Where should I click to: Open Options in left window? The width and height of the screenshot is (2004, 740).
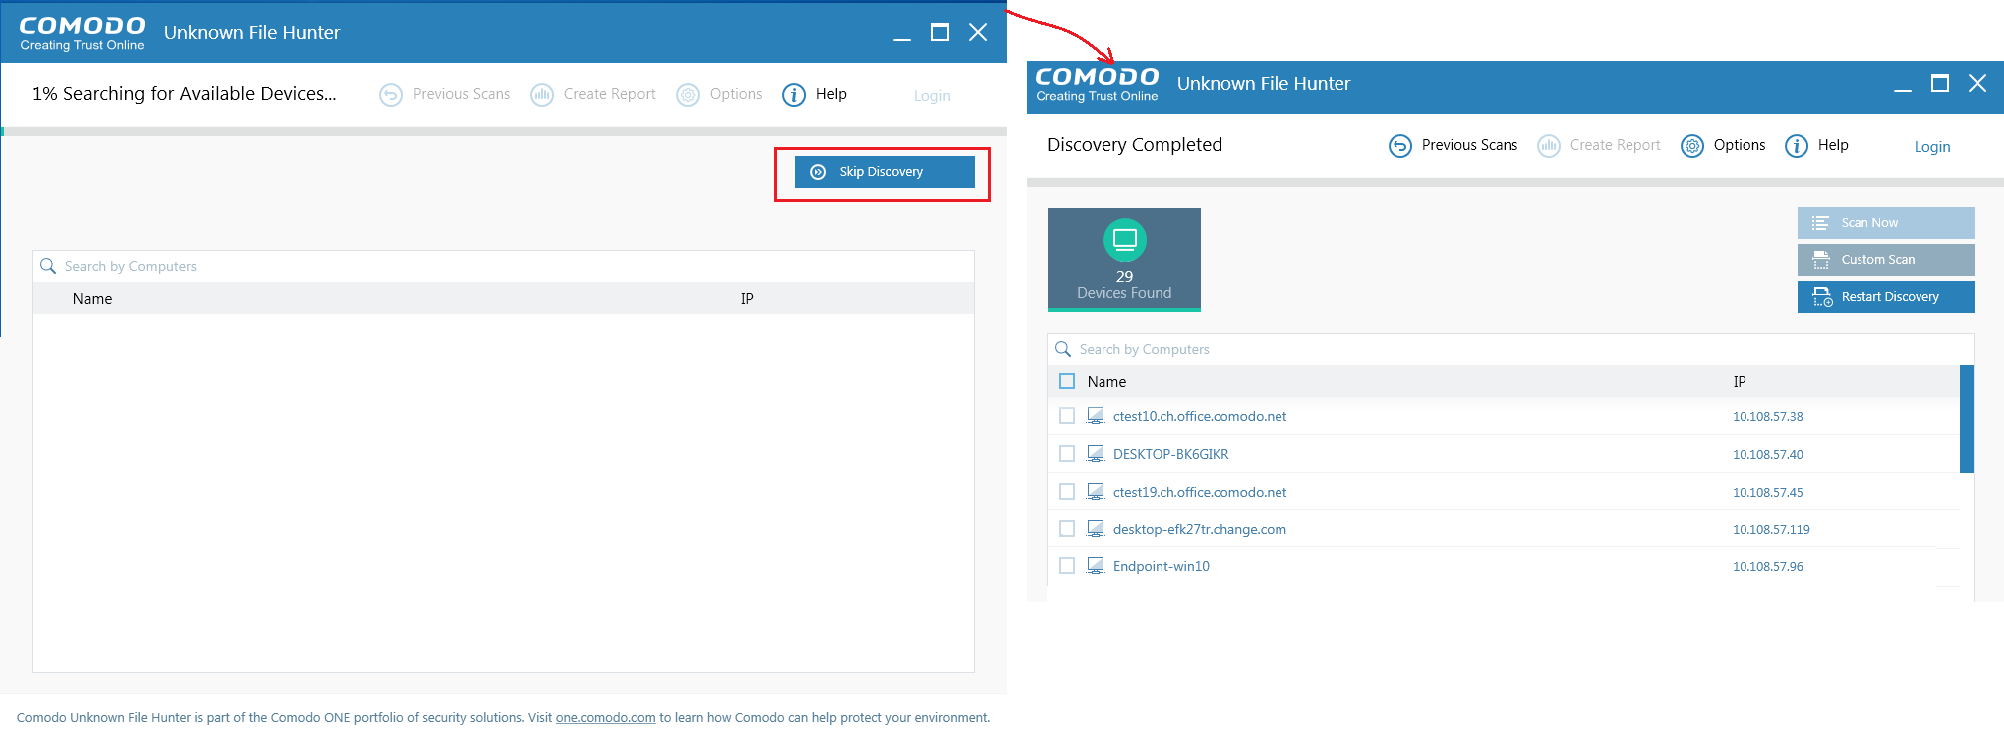pyautogui.click(x=736, y=94)
